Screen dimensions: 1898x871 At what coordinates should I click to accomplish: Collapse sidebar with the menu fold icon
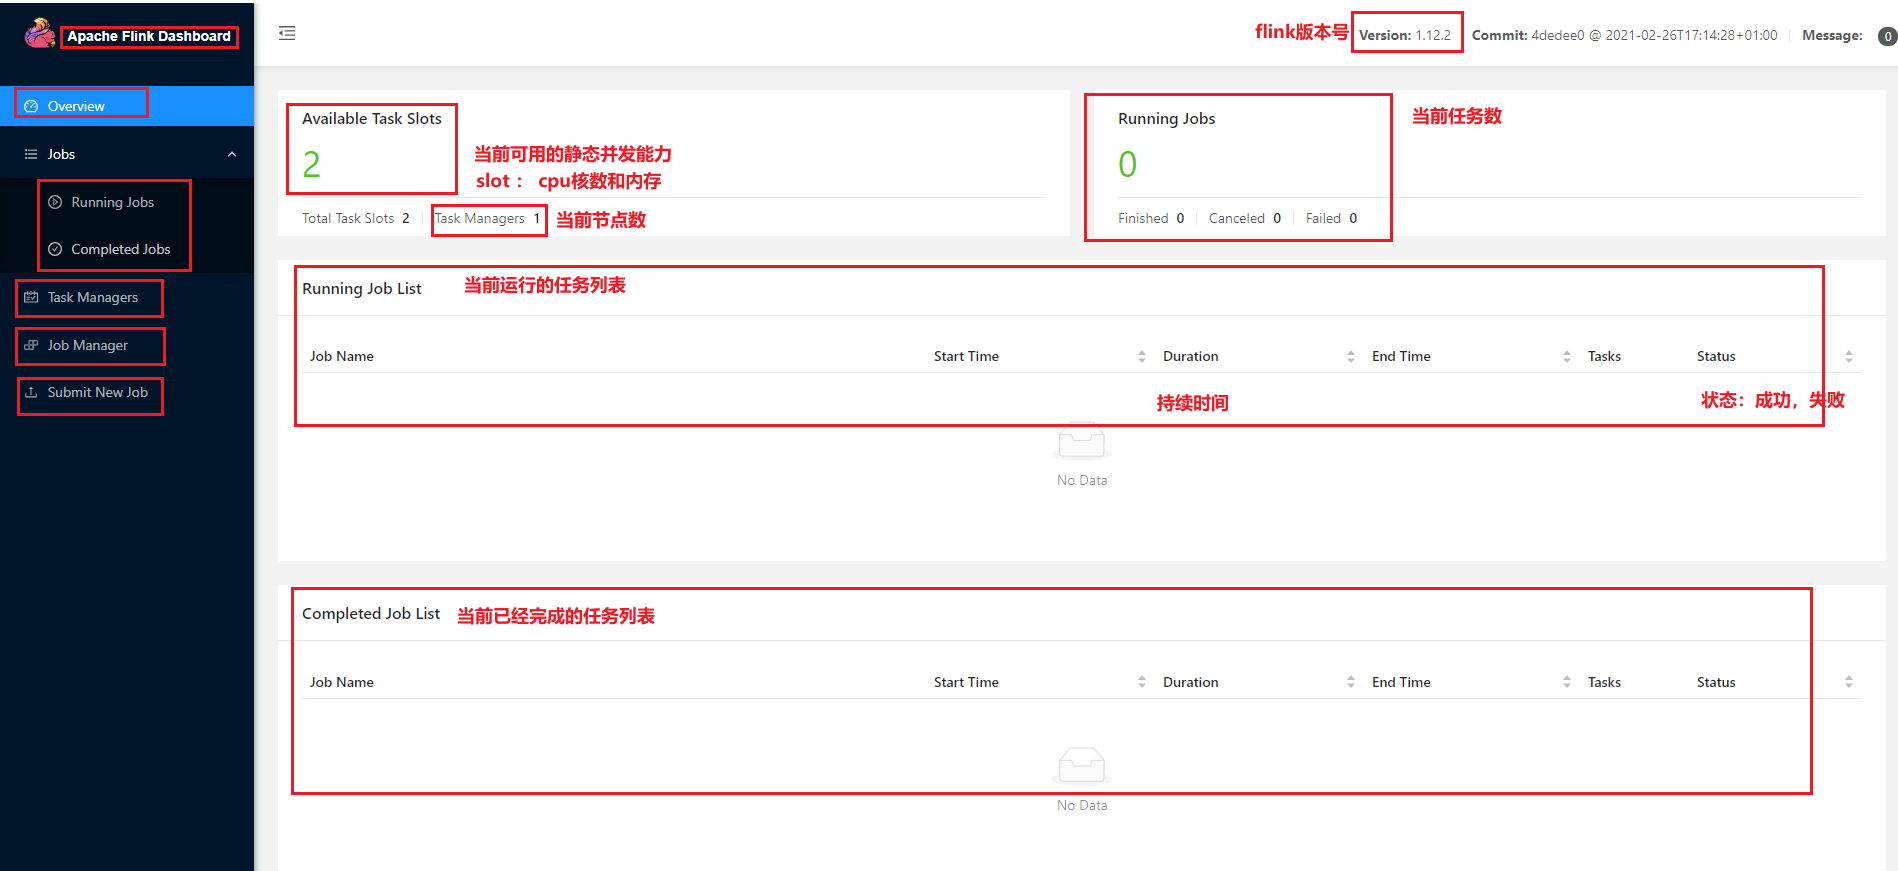pyautogui.click(x=287, y=33)
